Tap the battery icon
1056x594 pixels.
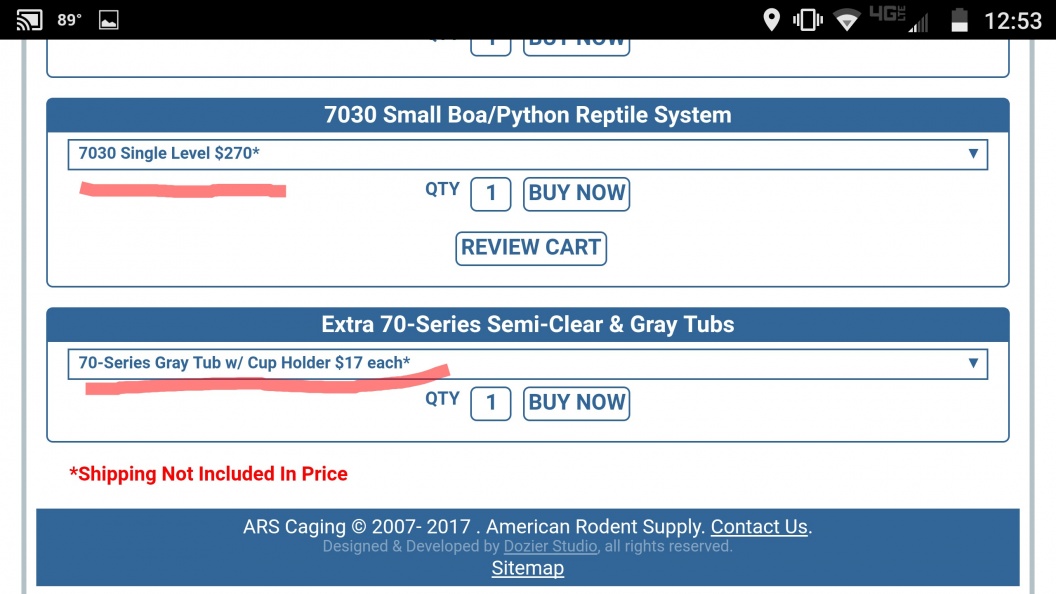(959, 20)
